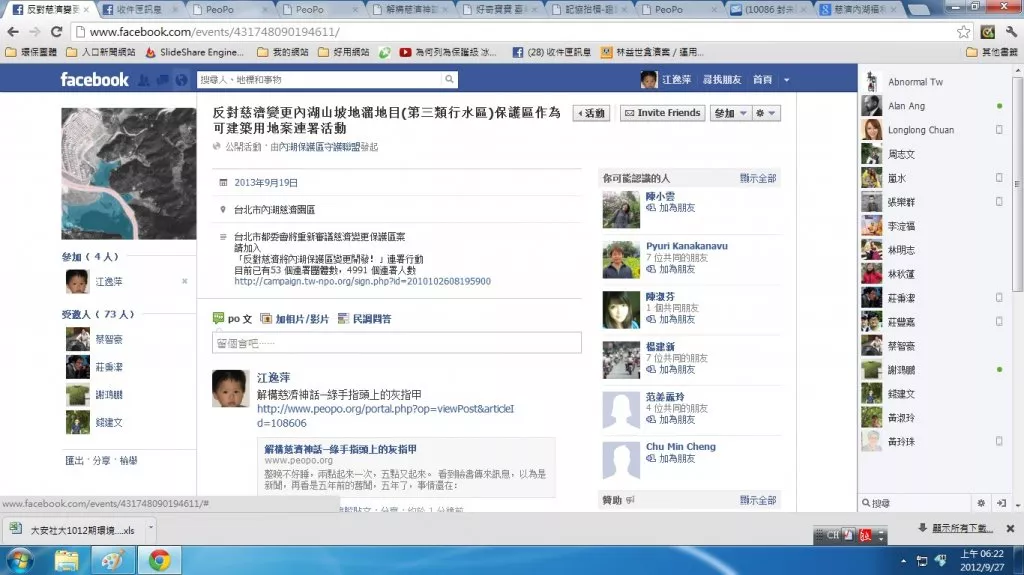Switch to 好奇寶寶 browser tab

498,9
